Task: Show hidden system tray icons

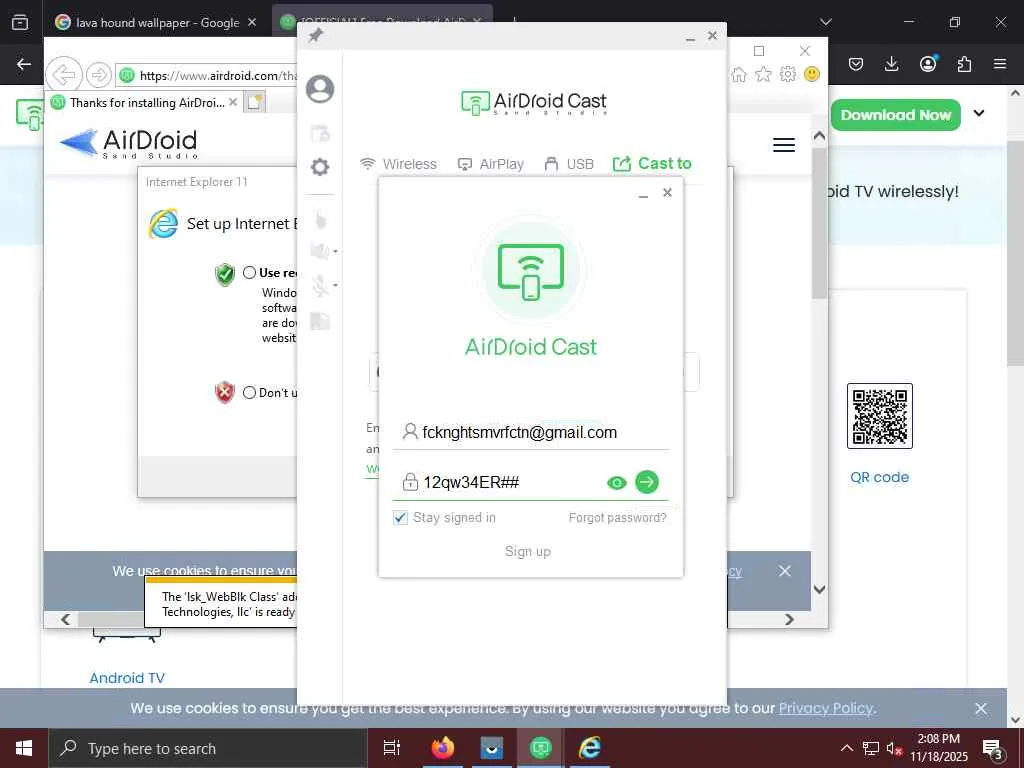Action: point(846,748)
